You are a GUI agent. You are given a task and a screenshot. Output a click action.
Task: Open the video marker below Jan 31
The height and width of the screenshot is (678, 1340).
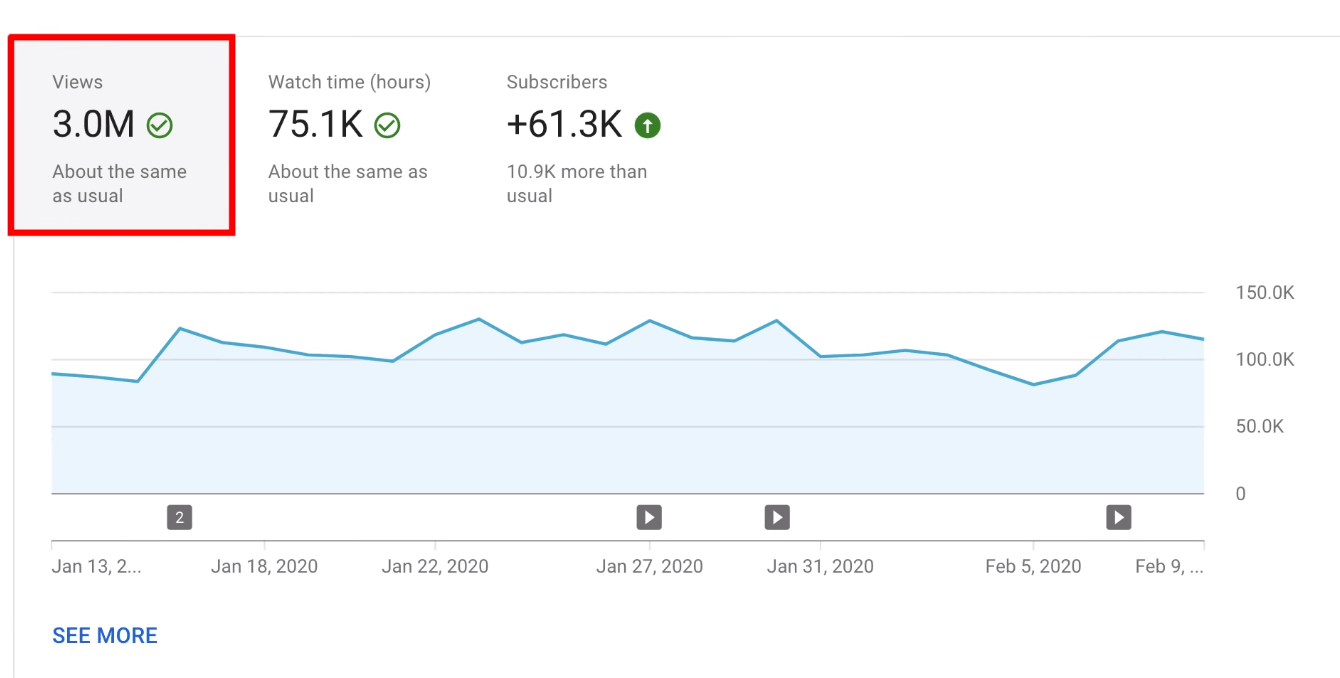(777, 516)
